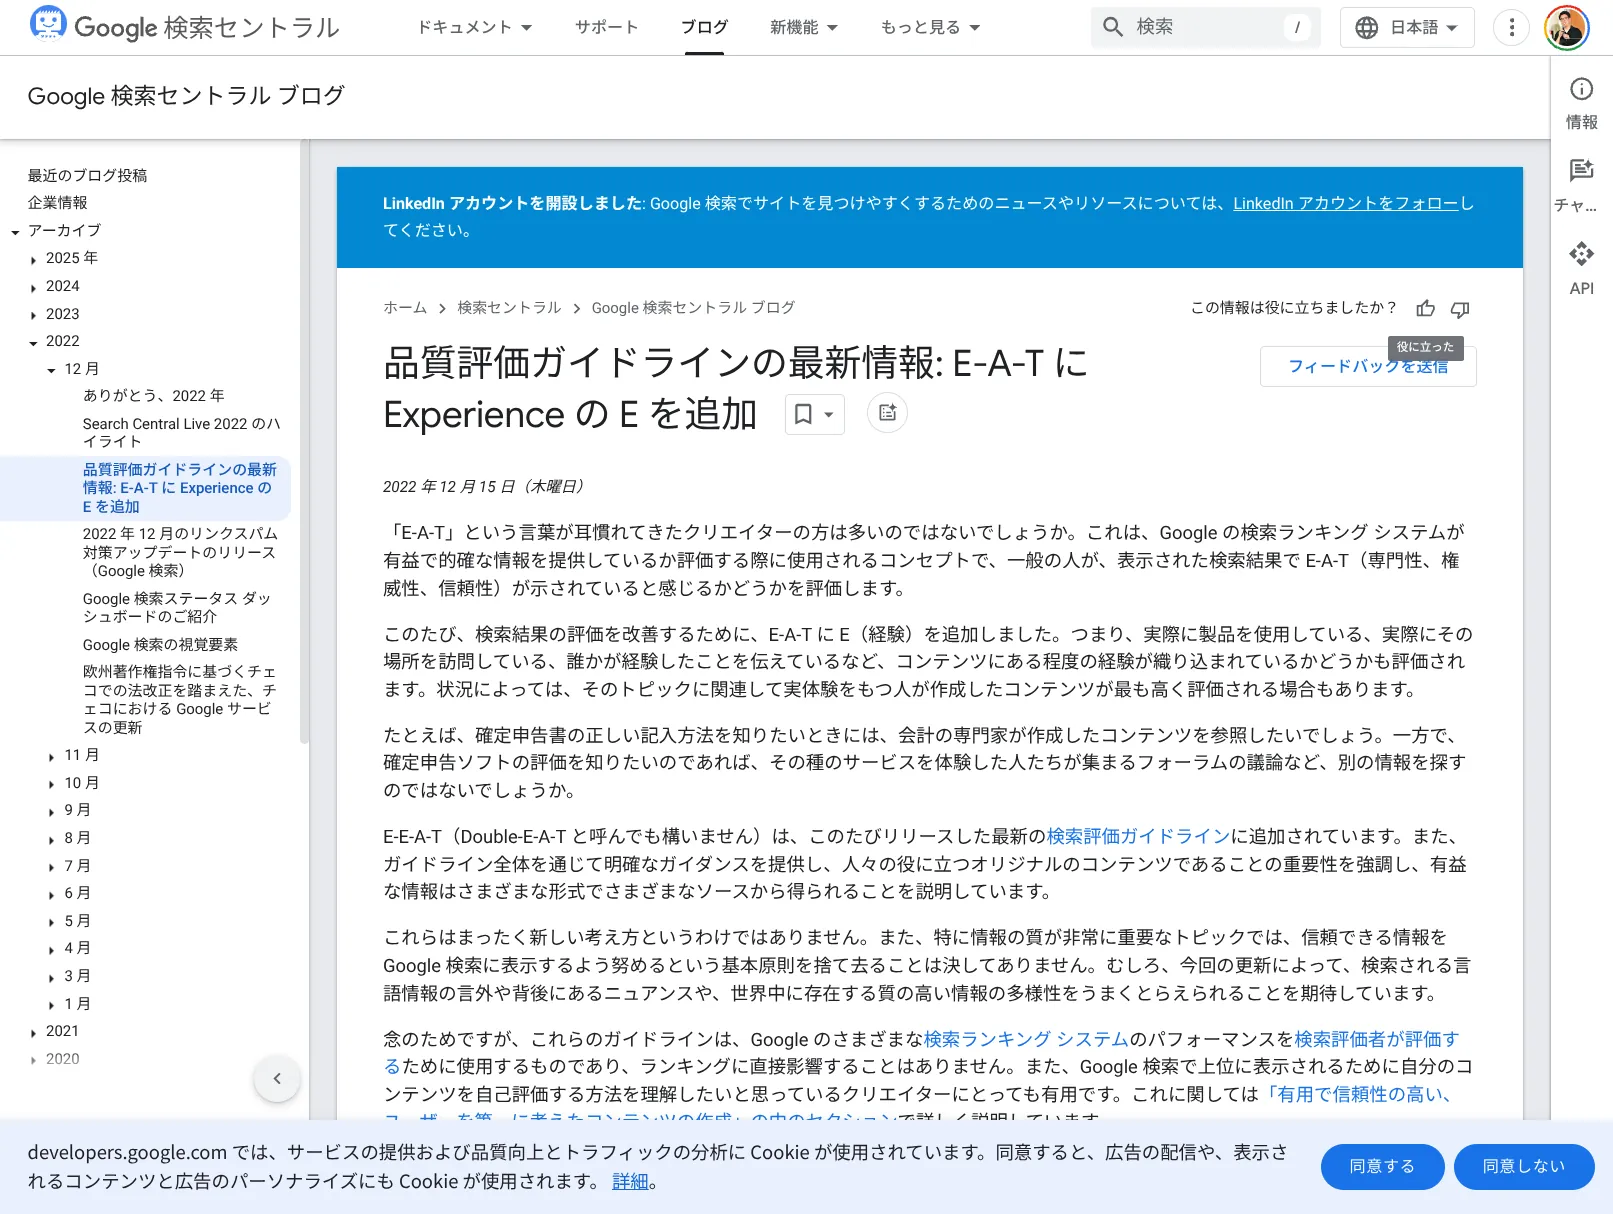
Task: Select the ブログ tab
Action: pyautogui.click(x=704, y=27)
